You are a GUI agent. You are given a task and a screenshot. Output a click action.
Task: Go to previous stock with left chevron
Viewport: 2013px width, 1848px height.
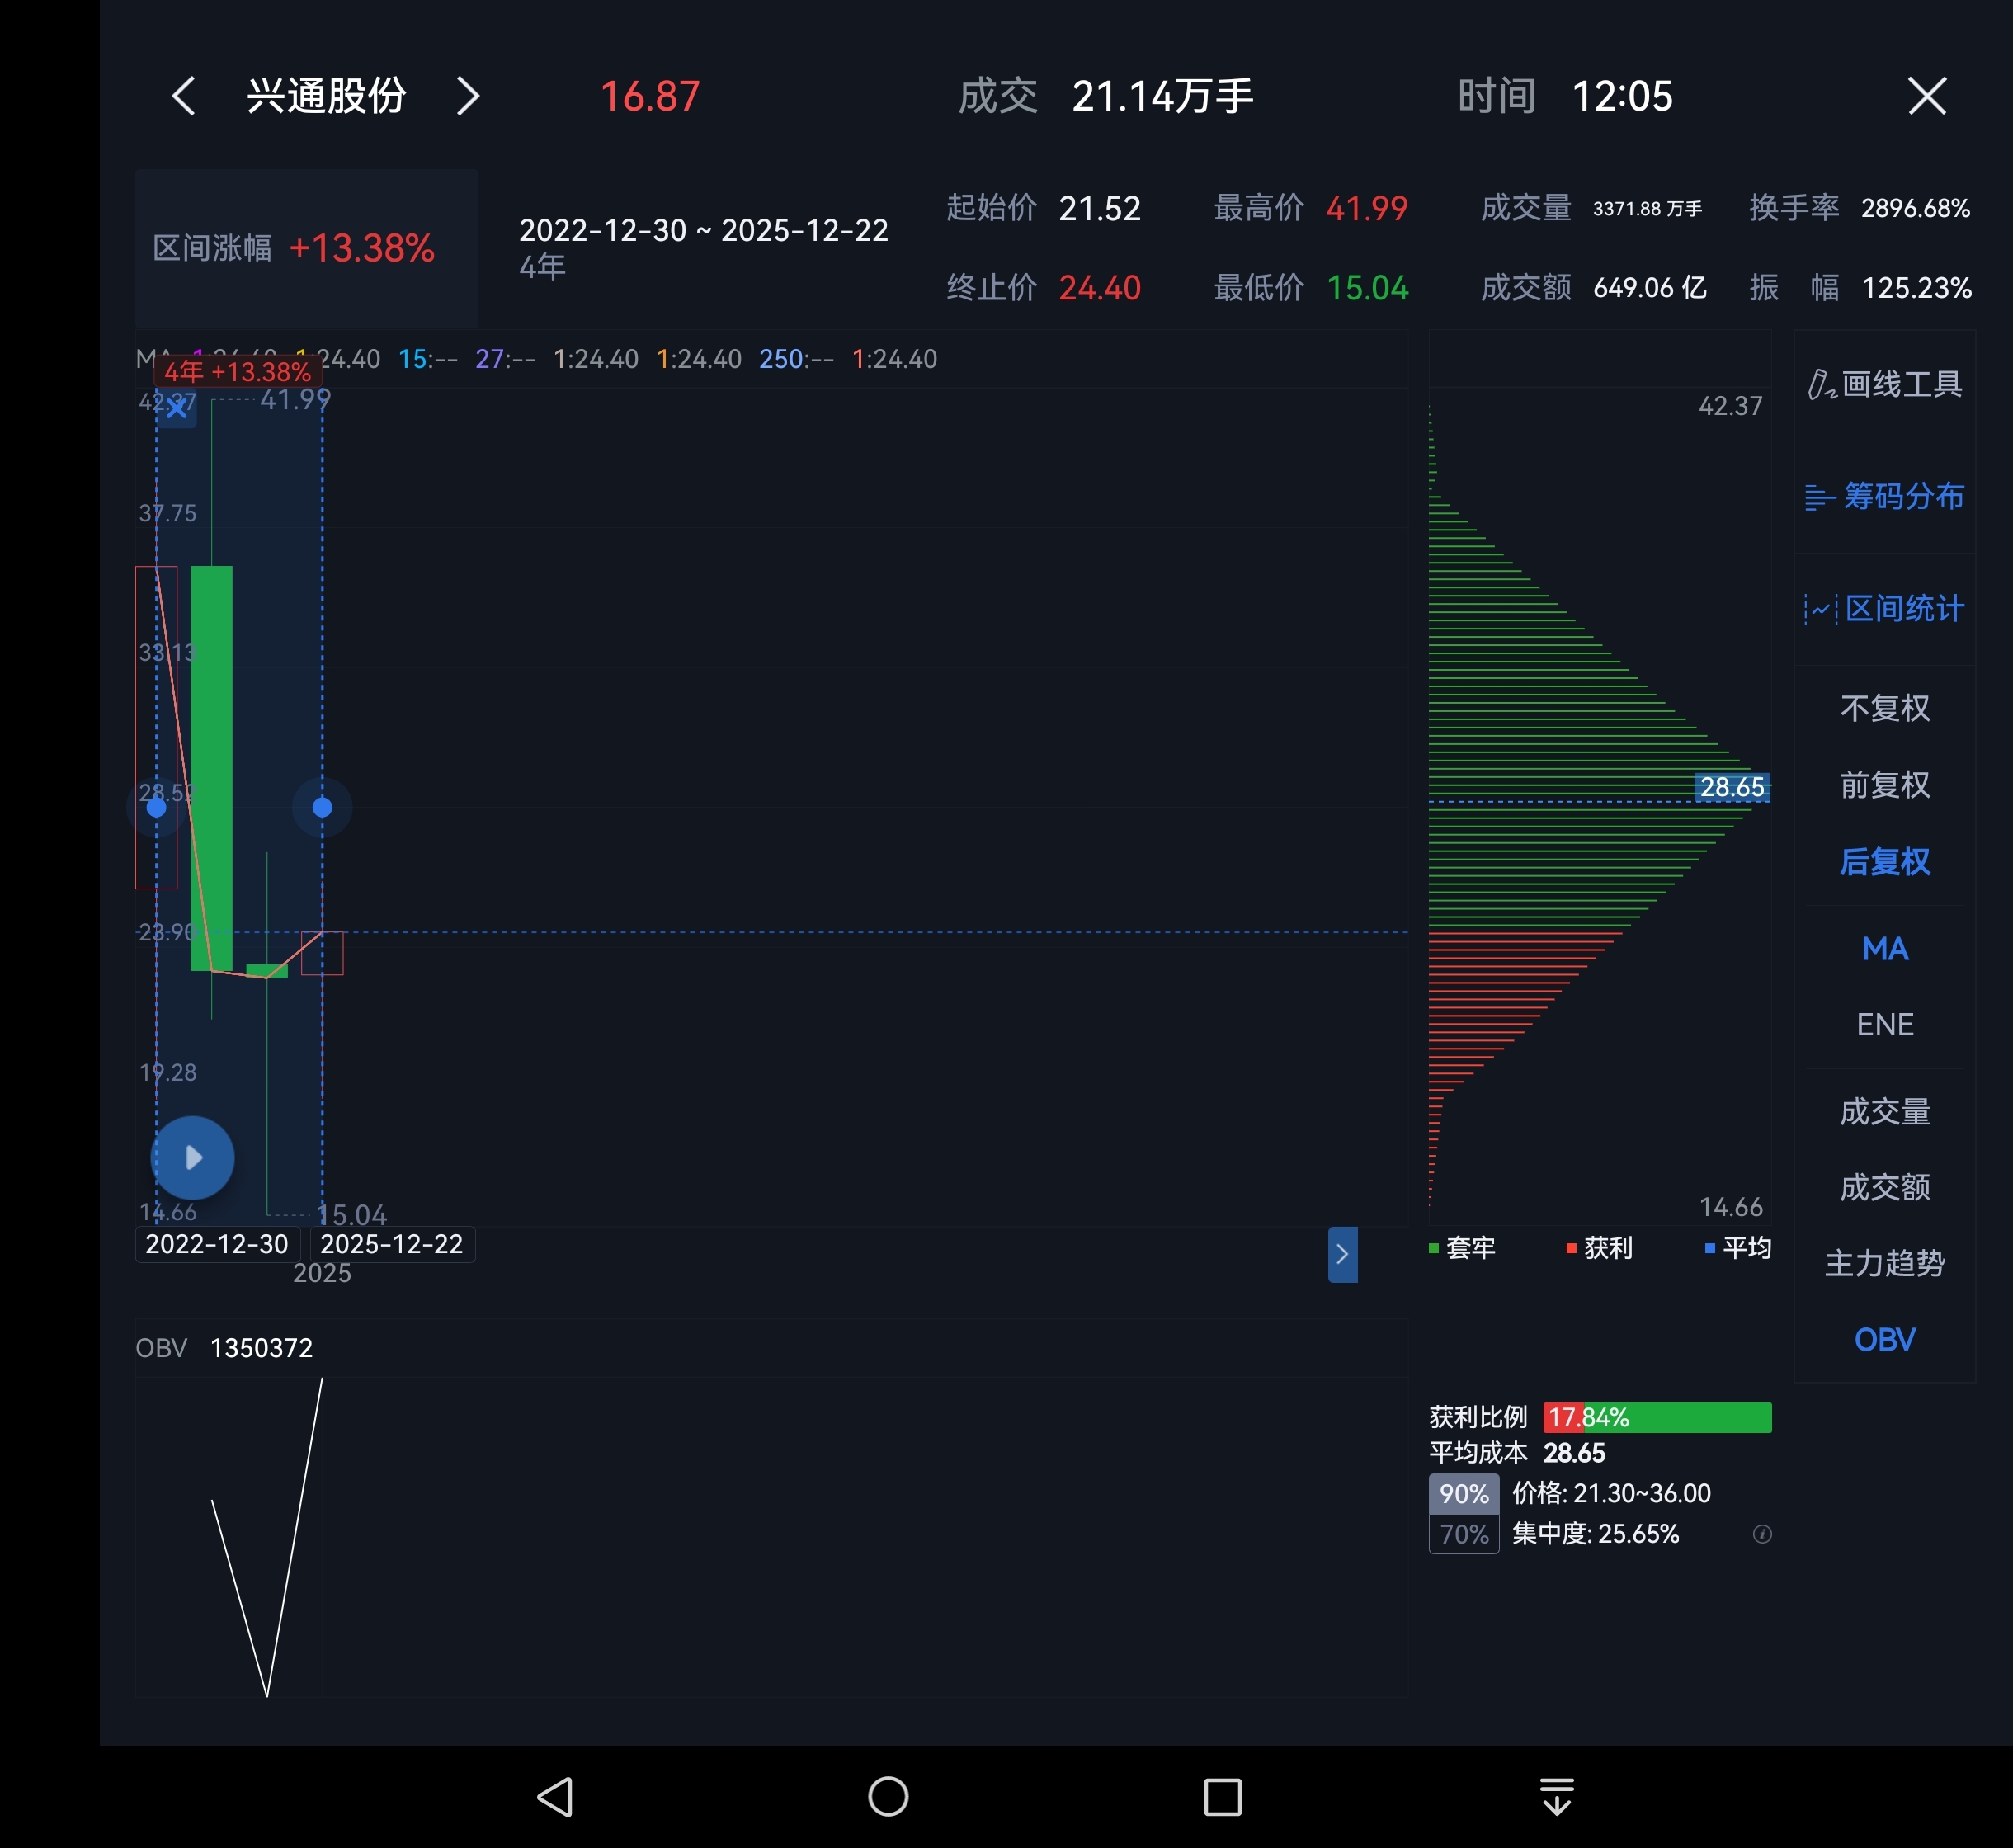[184, 97]
